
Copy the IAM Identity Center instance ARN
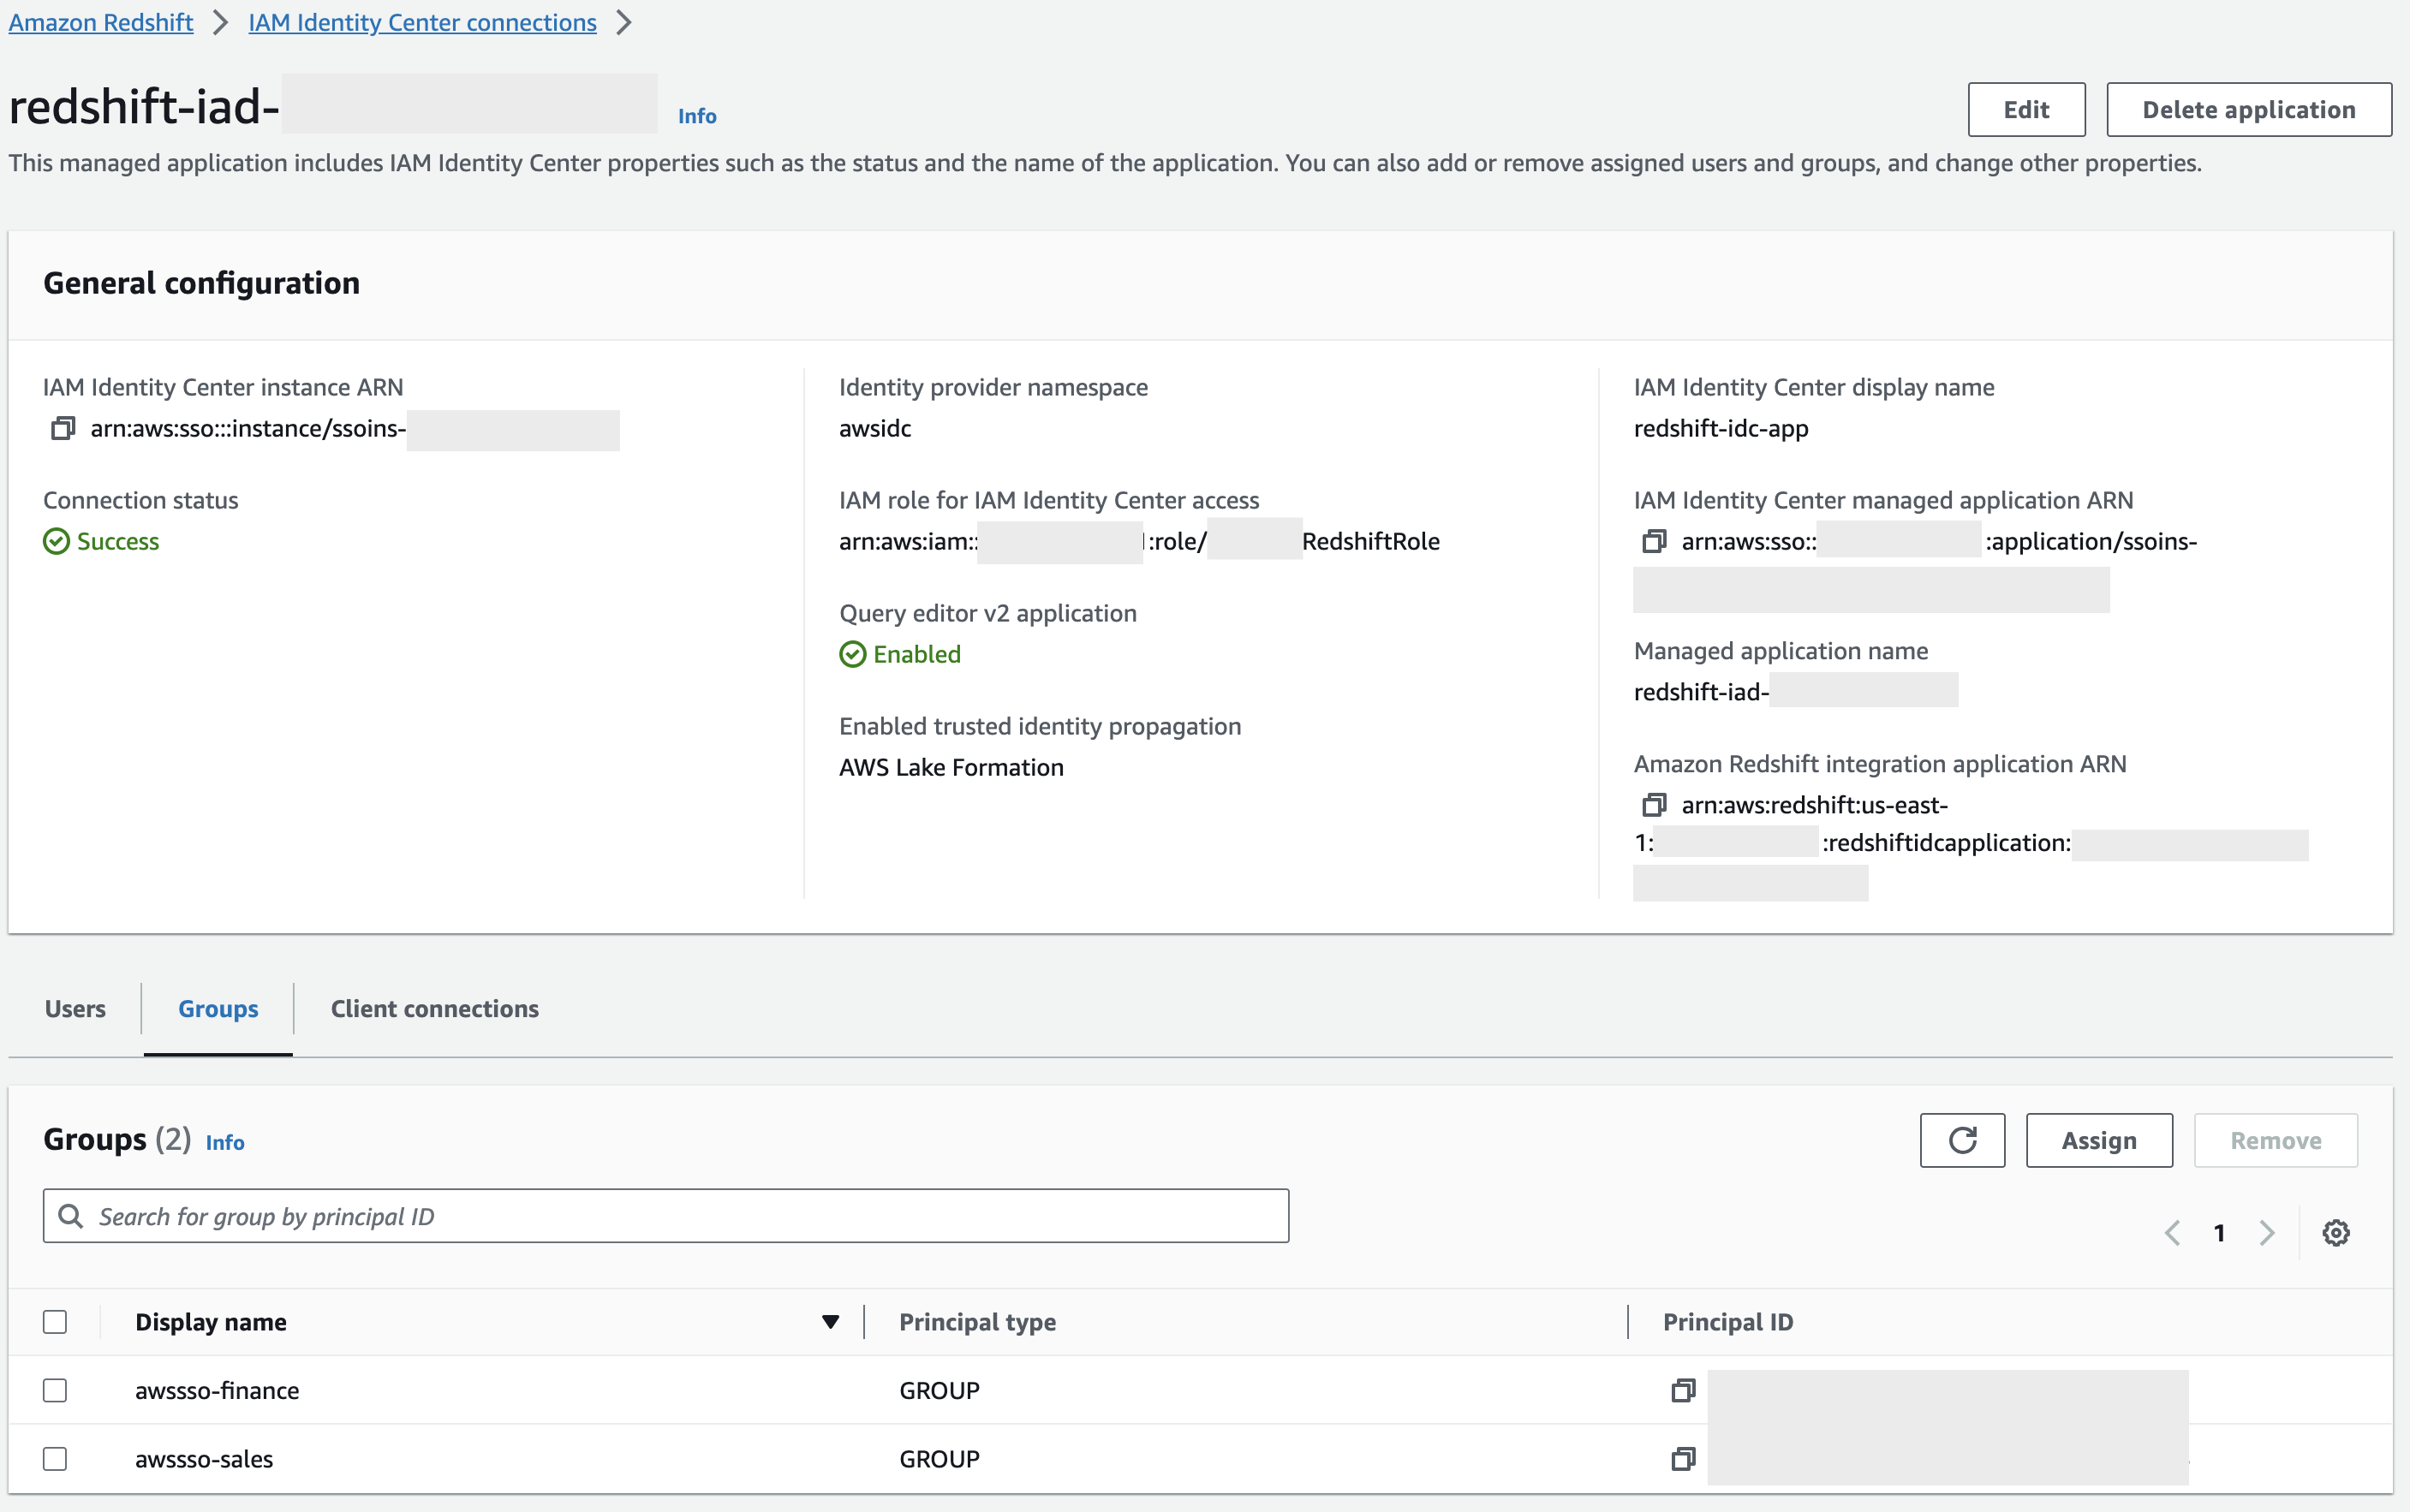(63, 428)
